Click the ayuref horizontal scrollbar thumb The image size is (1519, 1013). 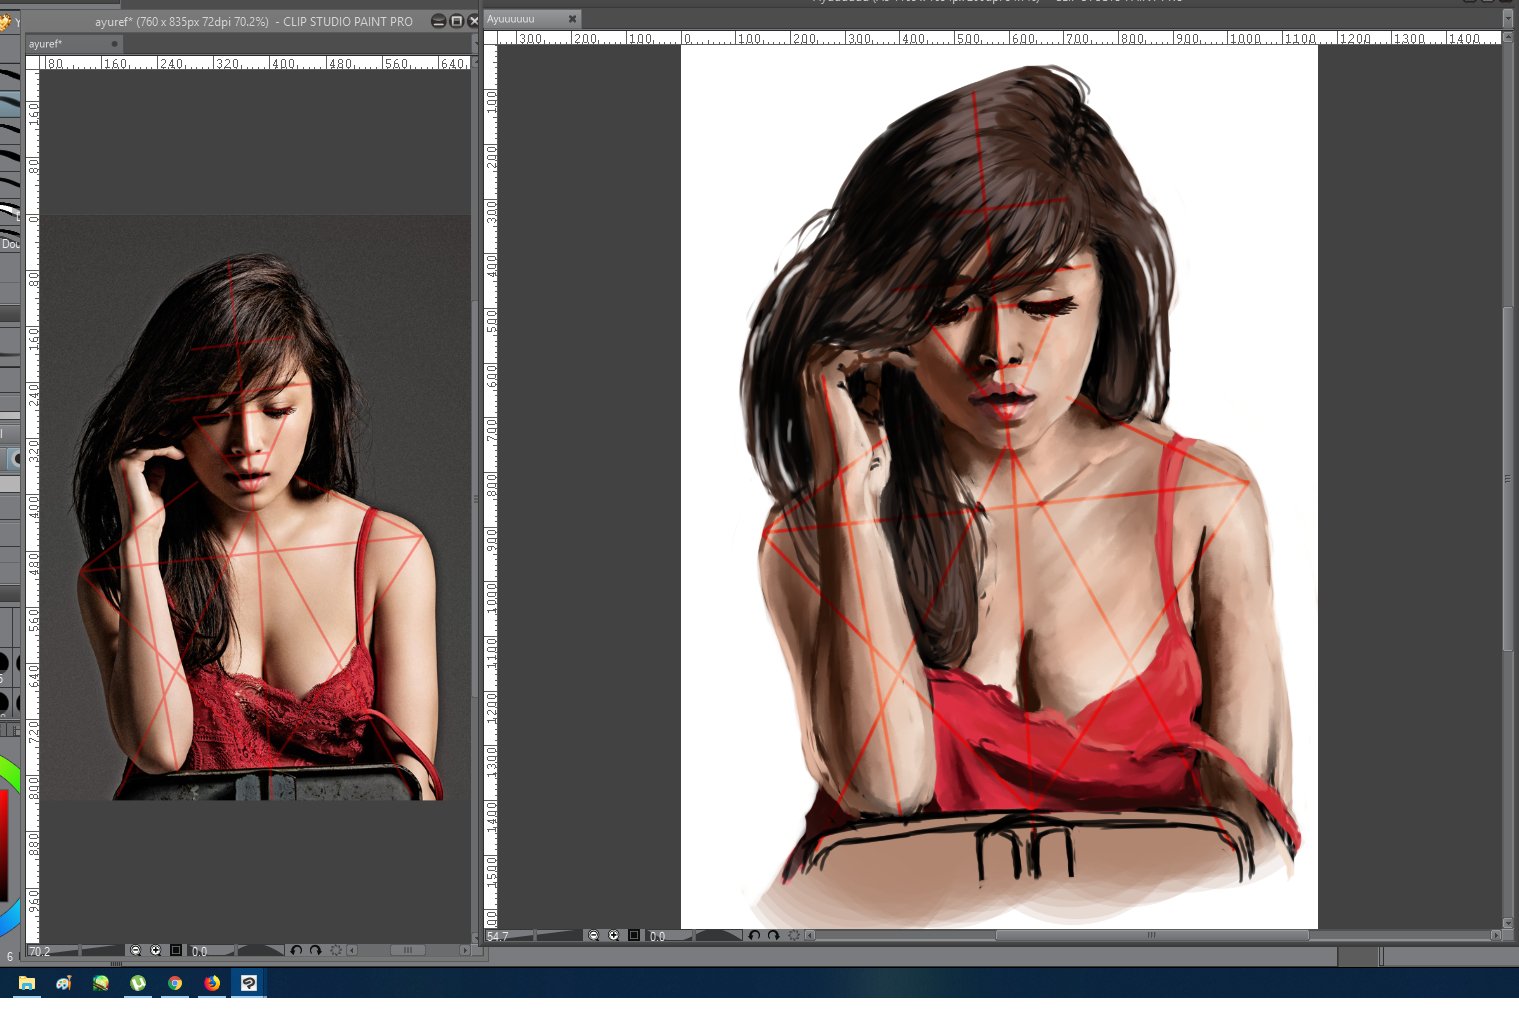point(407,950)
